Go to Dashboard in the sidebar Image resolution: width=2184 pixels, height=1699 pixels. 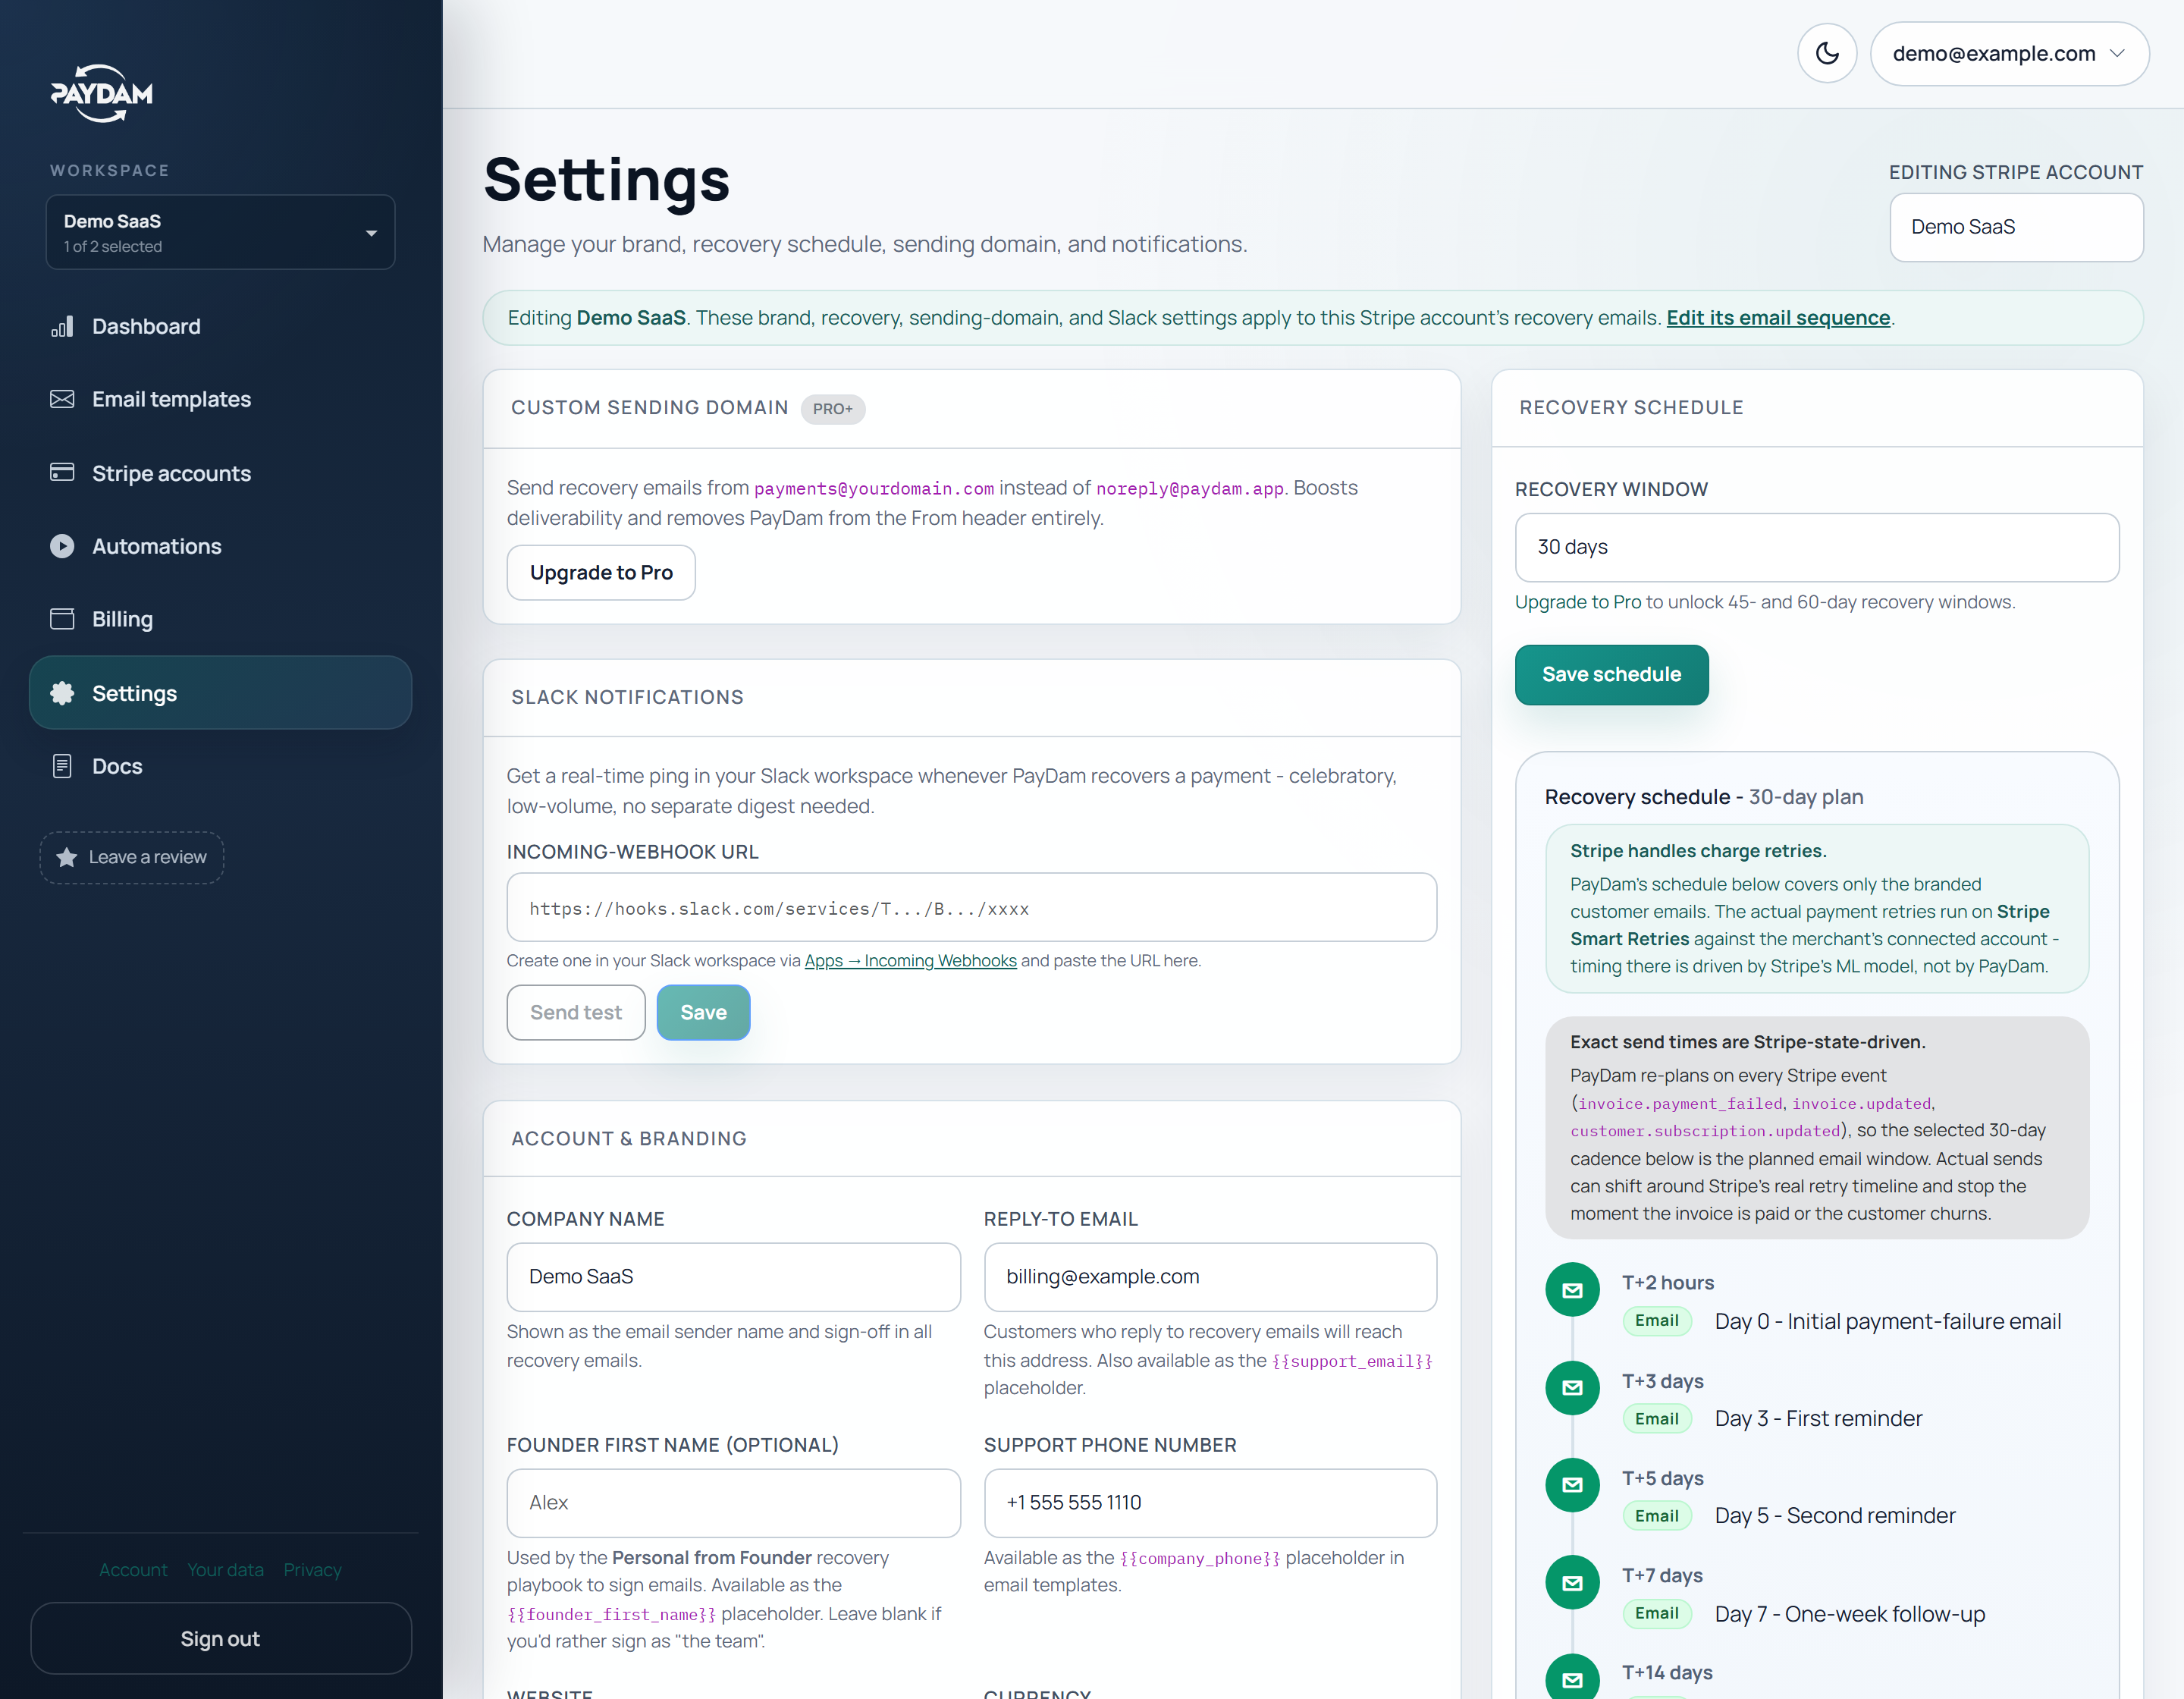pos(220,326)
